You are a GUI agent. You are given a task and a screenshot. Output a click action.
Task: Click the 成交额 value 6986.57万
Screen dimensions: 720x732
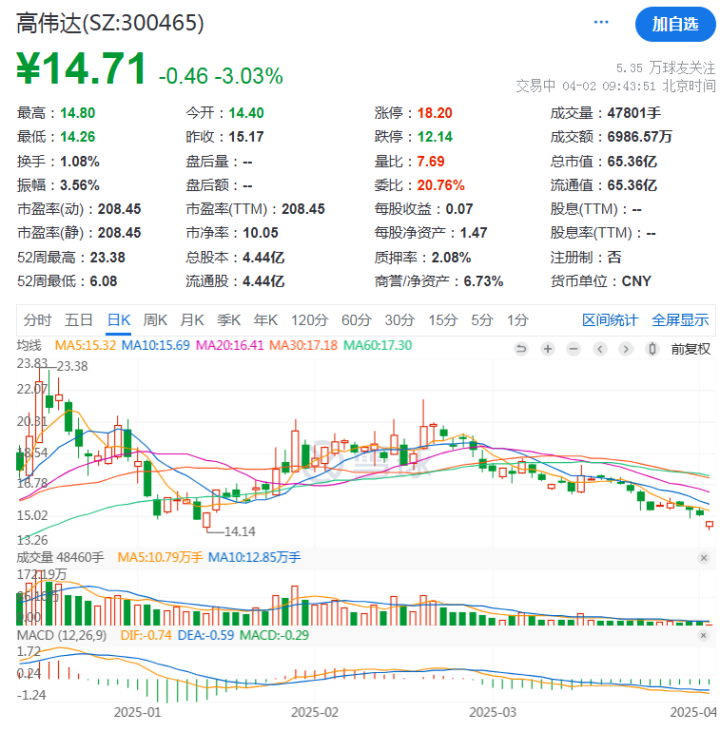639,137
